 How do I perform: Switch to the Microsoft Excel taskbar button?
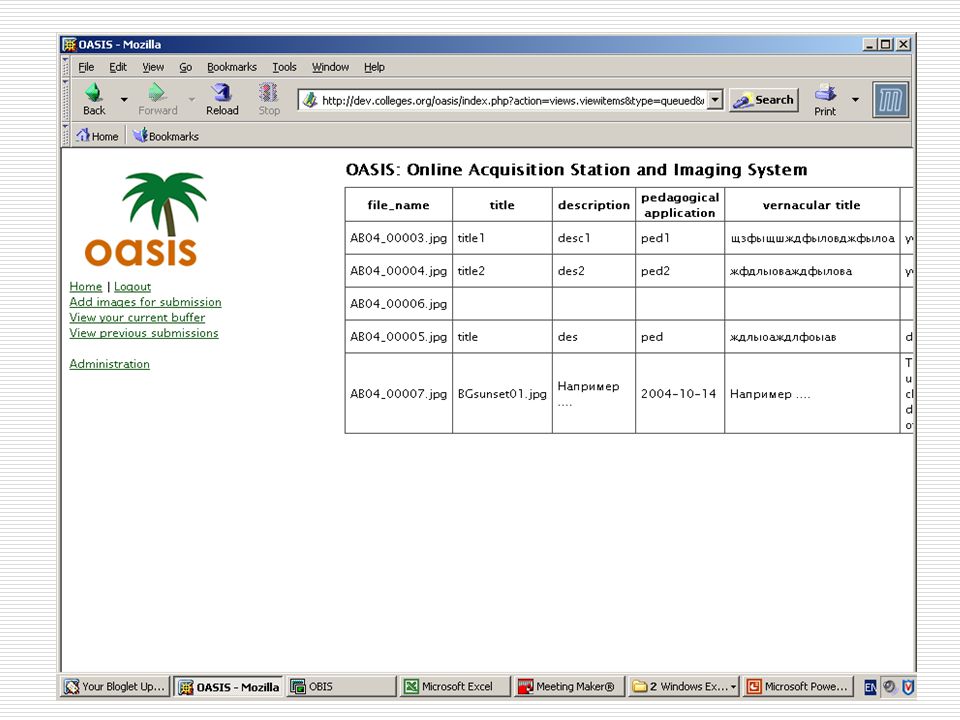454,687
